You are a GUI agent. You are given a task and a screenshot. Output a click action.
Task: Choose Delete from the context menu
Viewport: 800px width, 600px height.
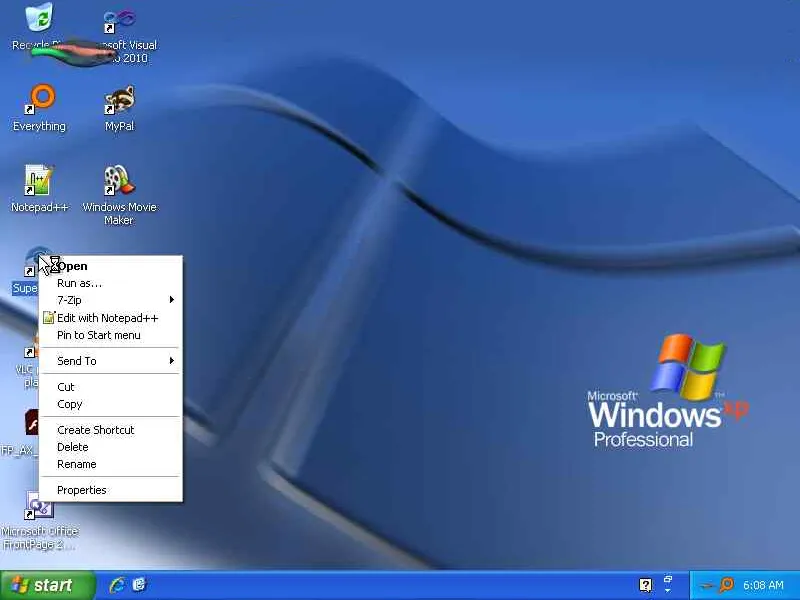tap(111, 447)
